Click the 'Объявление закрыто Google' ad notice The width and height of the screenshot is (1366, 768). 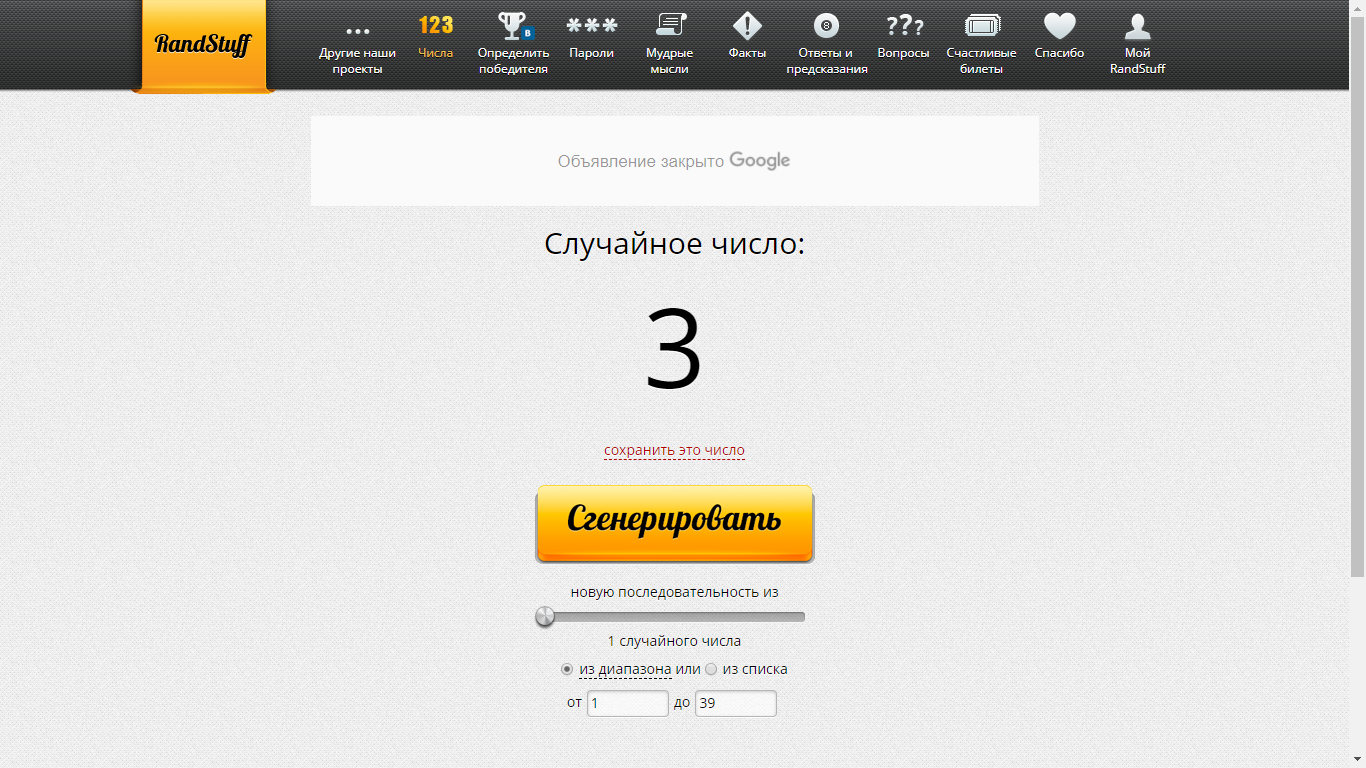(674, 161)
